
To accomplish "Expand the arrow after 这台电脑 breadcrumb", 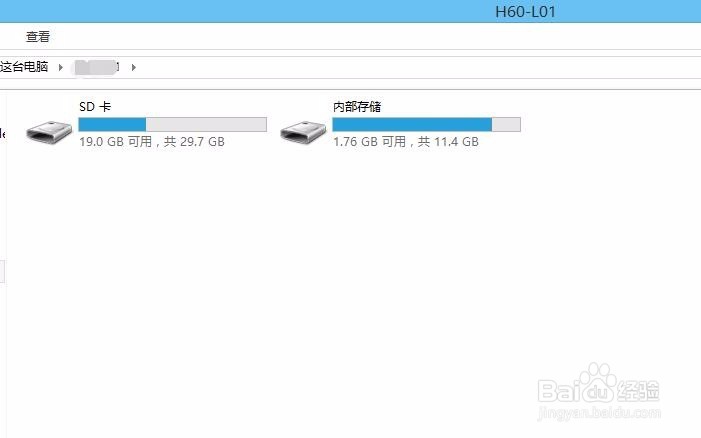I will click(x=60, y=67).
